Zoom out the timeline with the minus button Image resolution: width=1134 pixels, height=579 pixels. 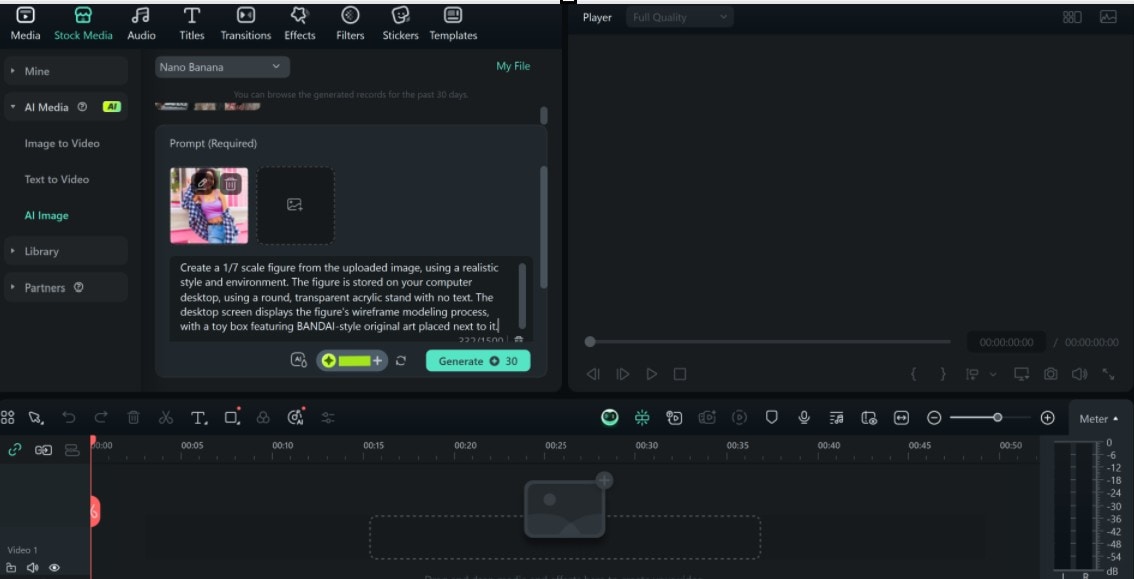tap(934, 418)
